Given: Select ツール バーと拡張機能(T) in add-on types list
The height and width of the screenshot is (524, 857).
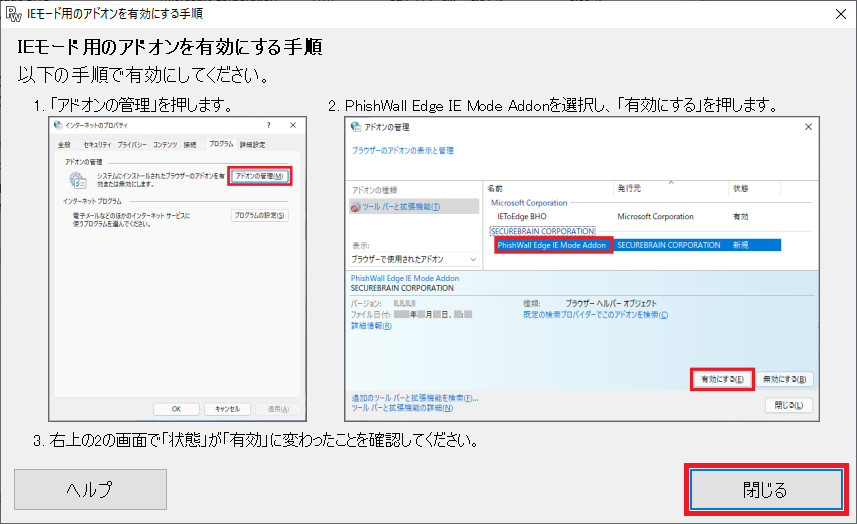Looking at the screenshot, I should pyautogui.click(x=414, y=207).
